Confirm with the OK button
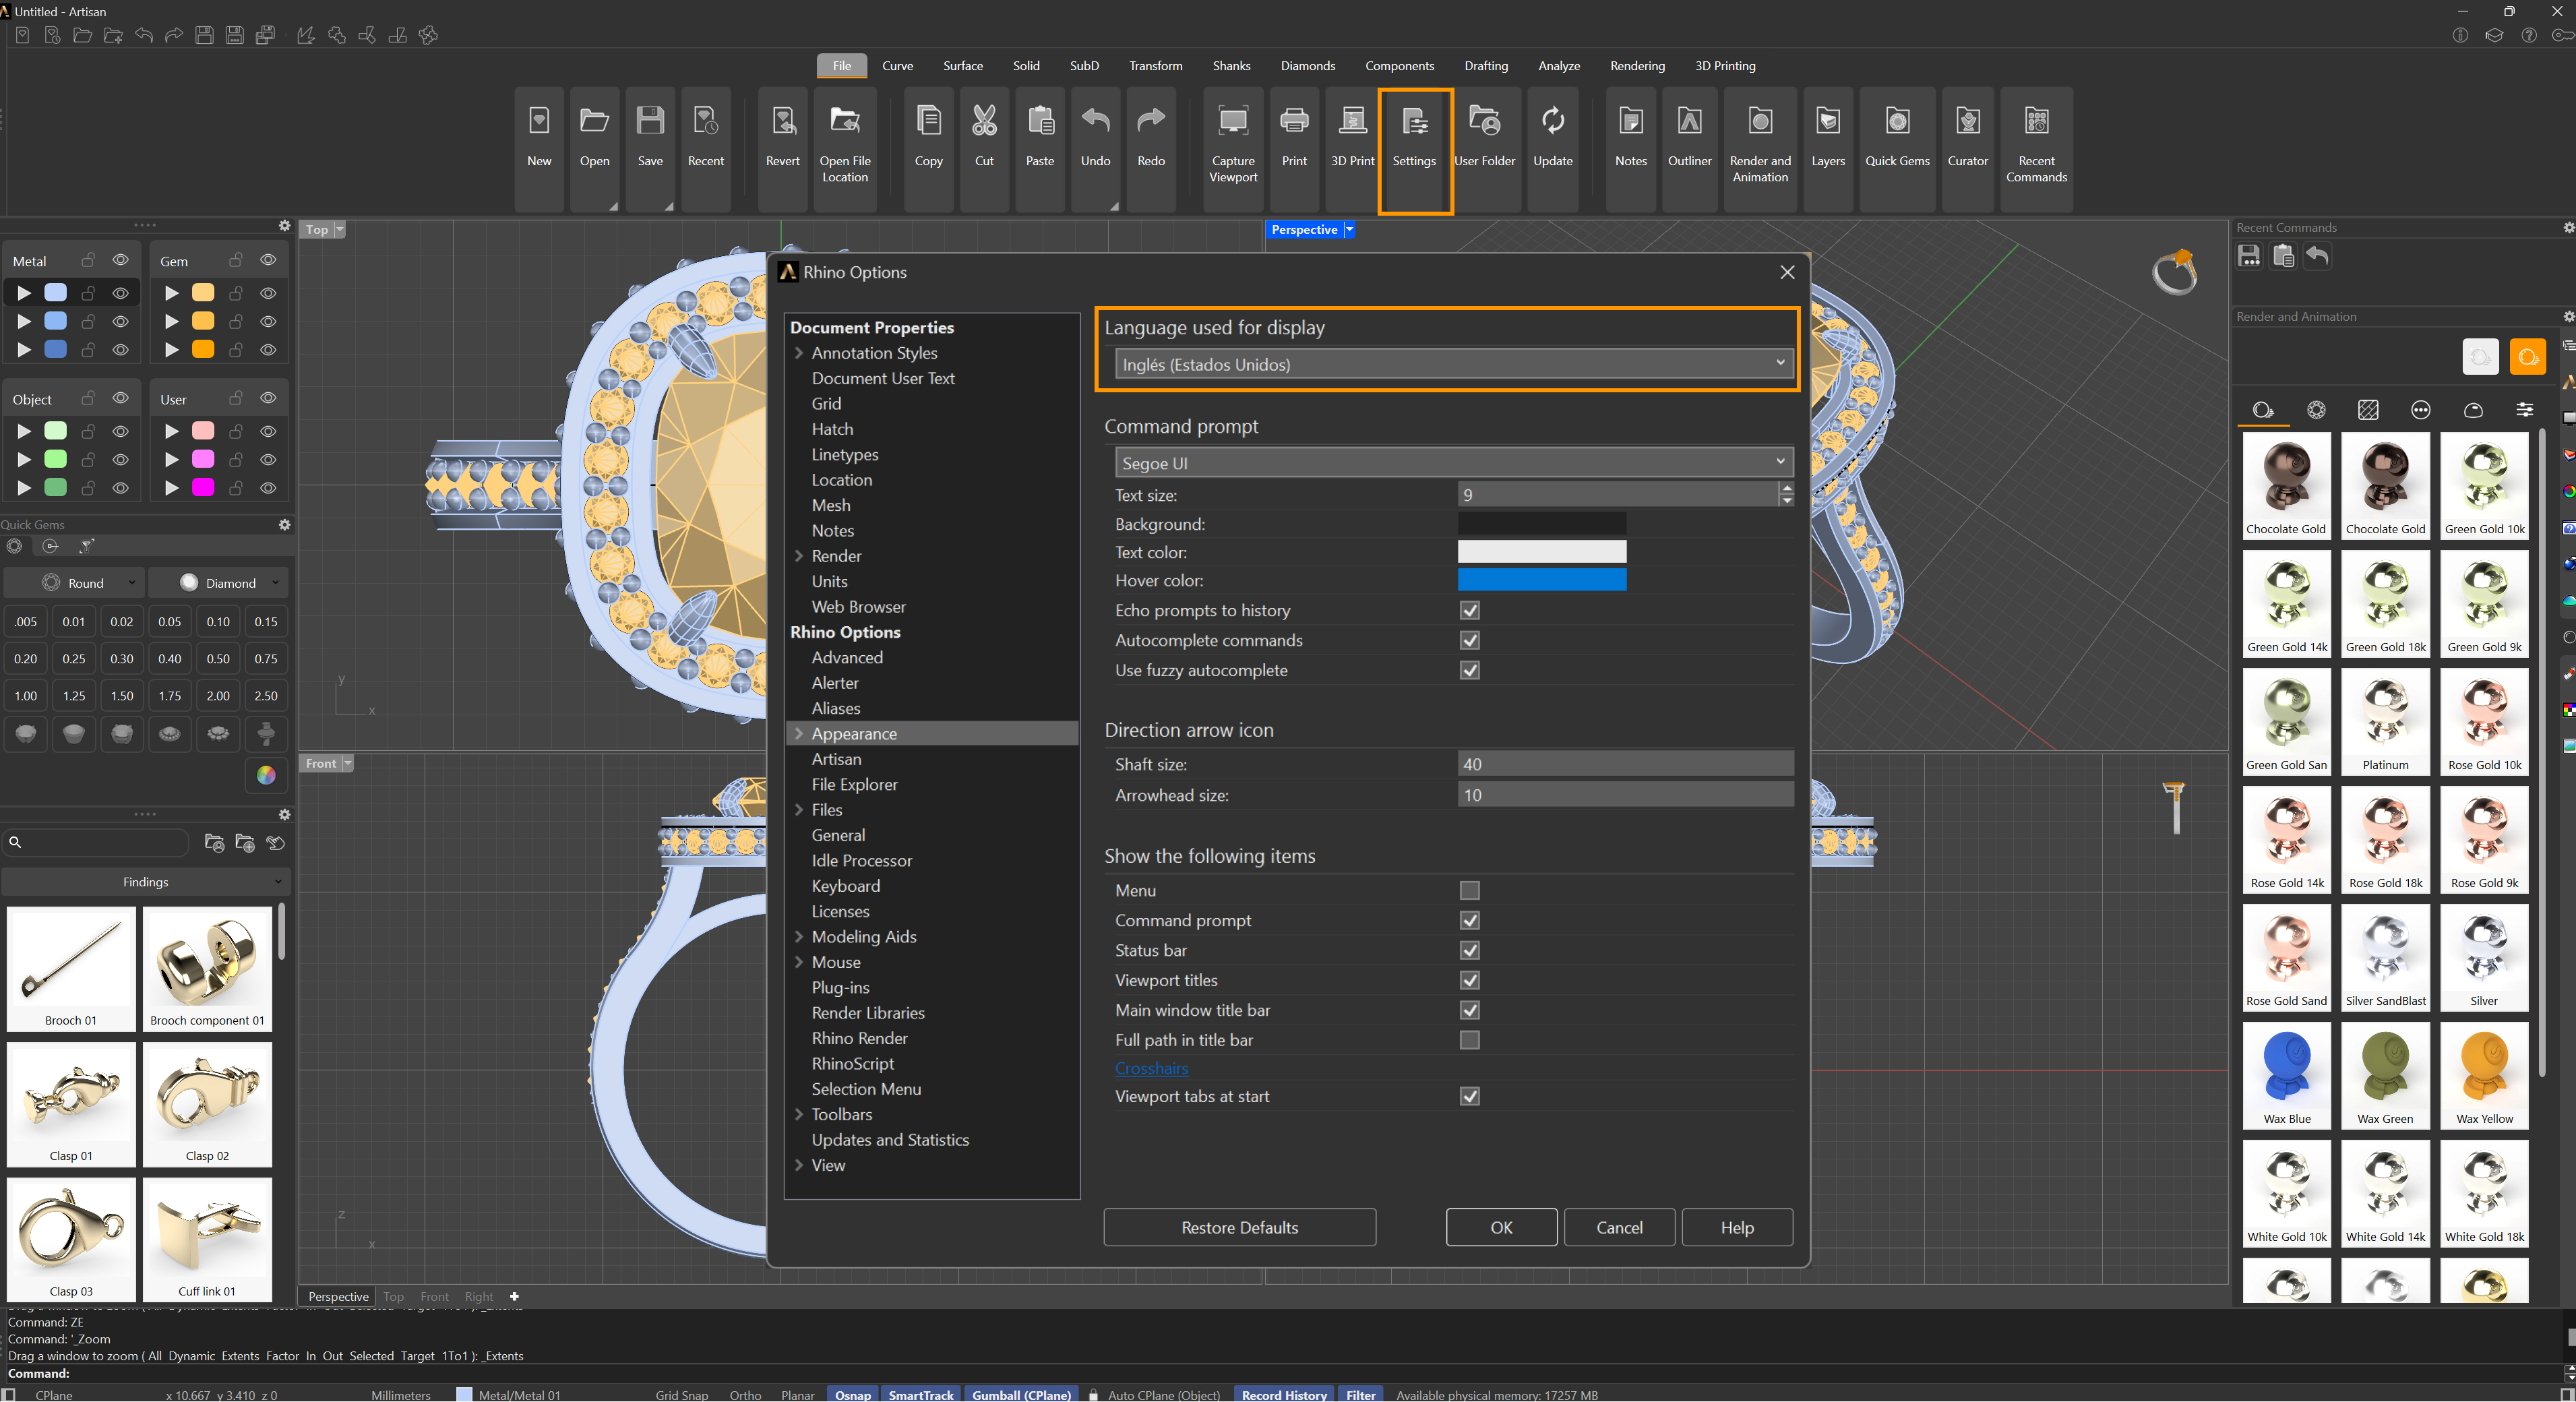The width and height of the screenshot is (2576, 1402). (1501, 1227)
